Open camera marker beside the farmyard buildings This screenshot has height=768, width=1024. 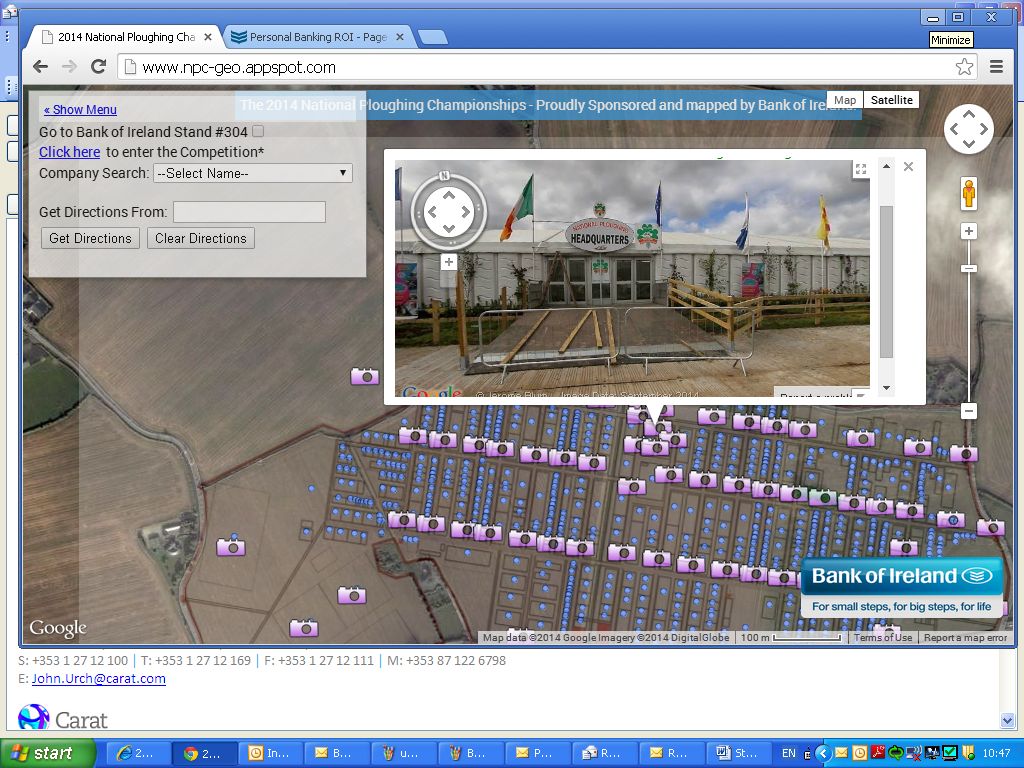[x=231, y=547]
